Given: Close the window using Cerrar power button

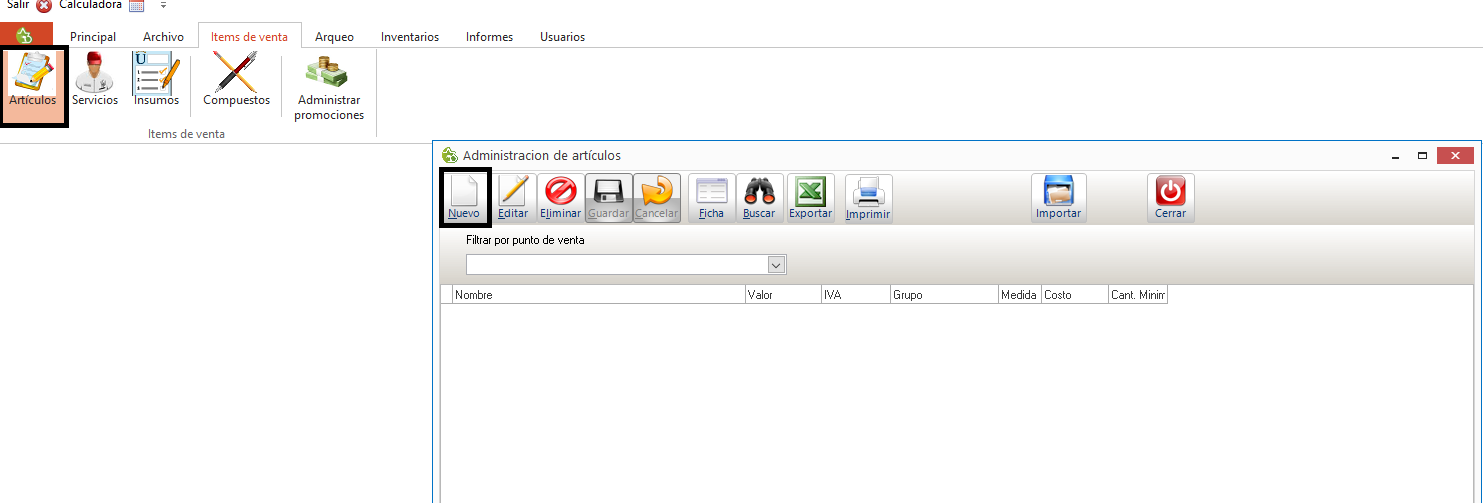Looking at the screenshot, I should click(x=1170, y=197).
